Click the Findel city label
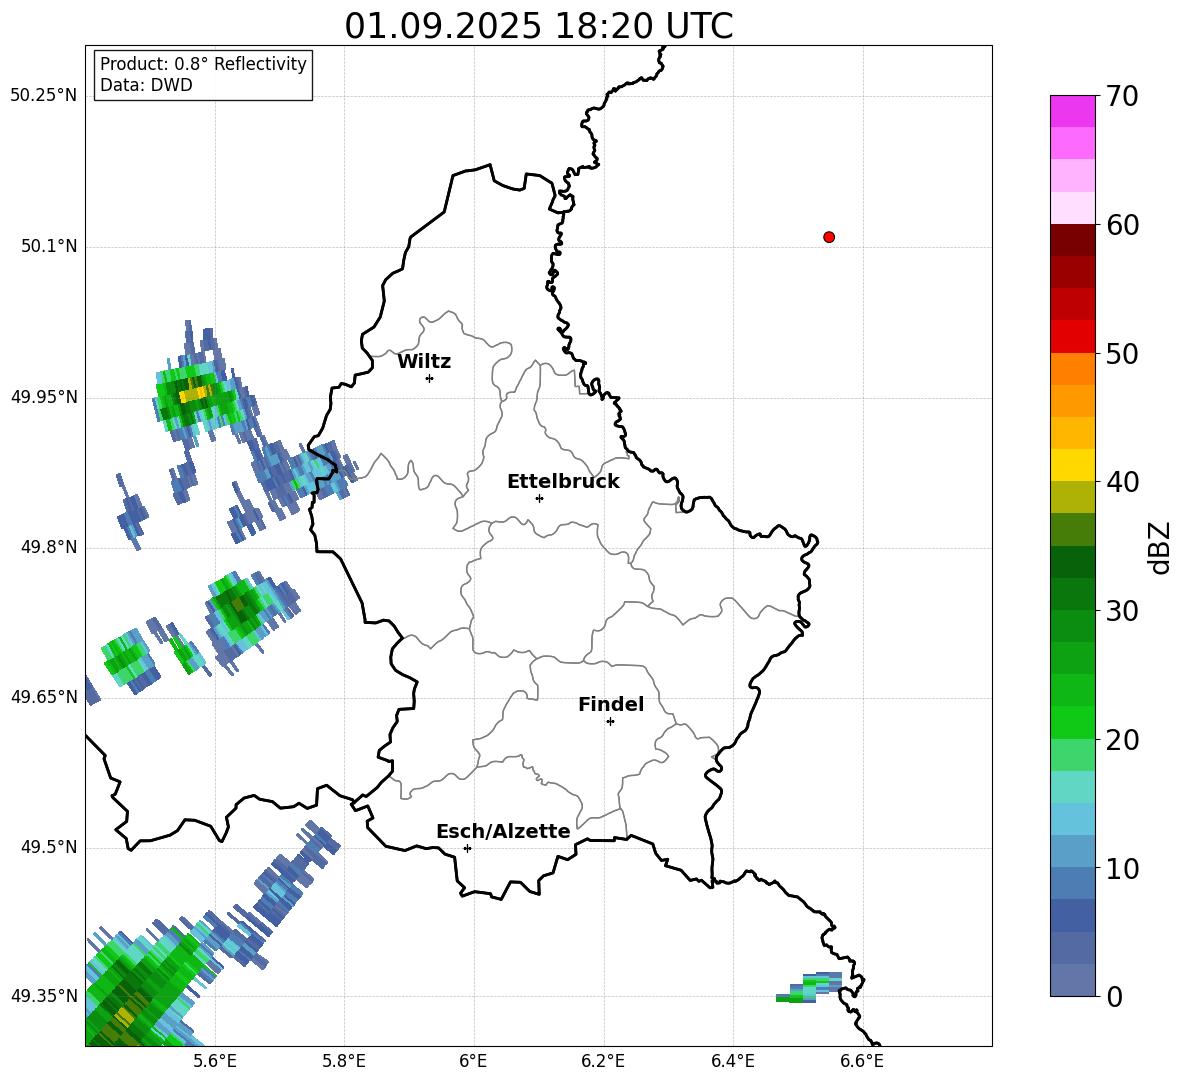Viewport: 1184px width, 1081px height. pyautogui.click(x=611, y=704)
